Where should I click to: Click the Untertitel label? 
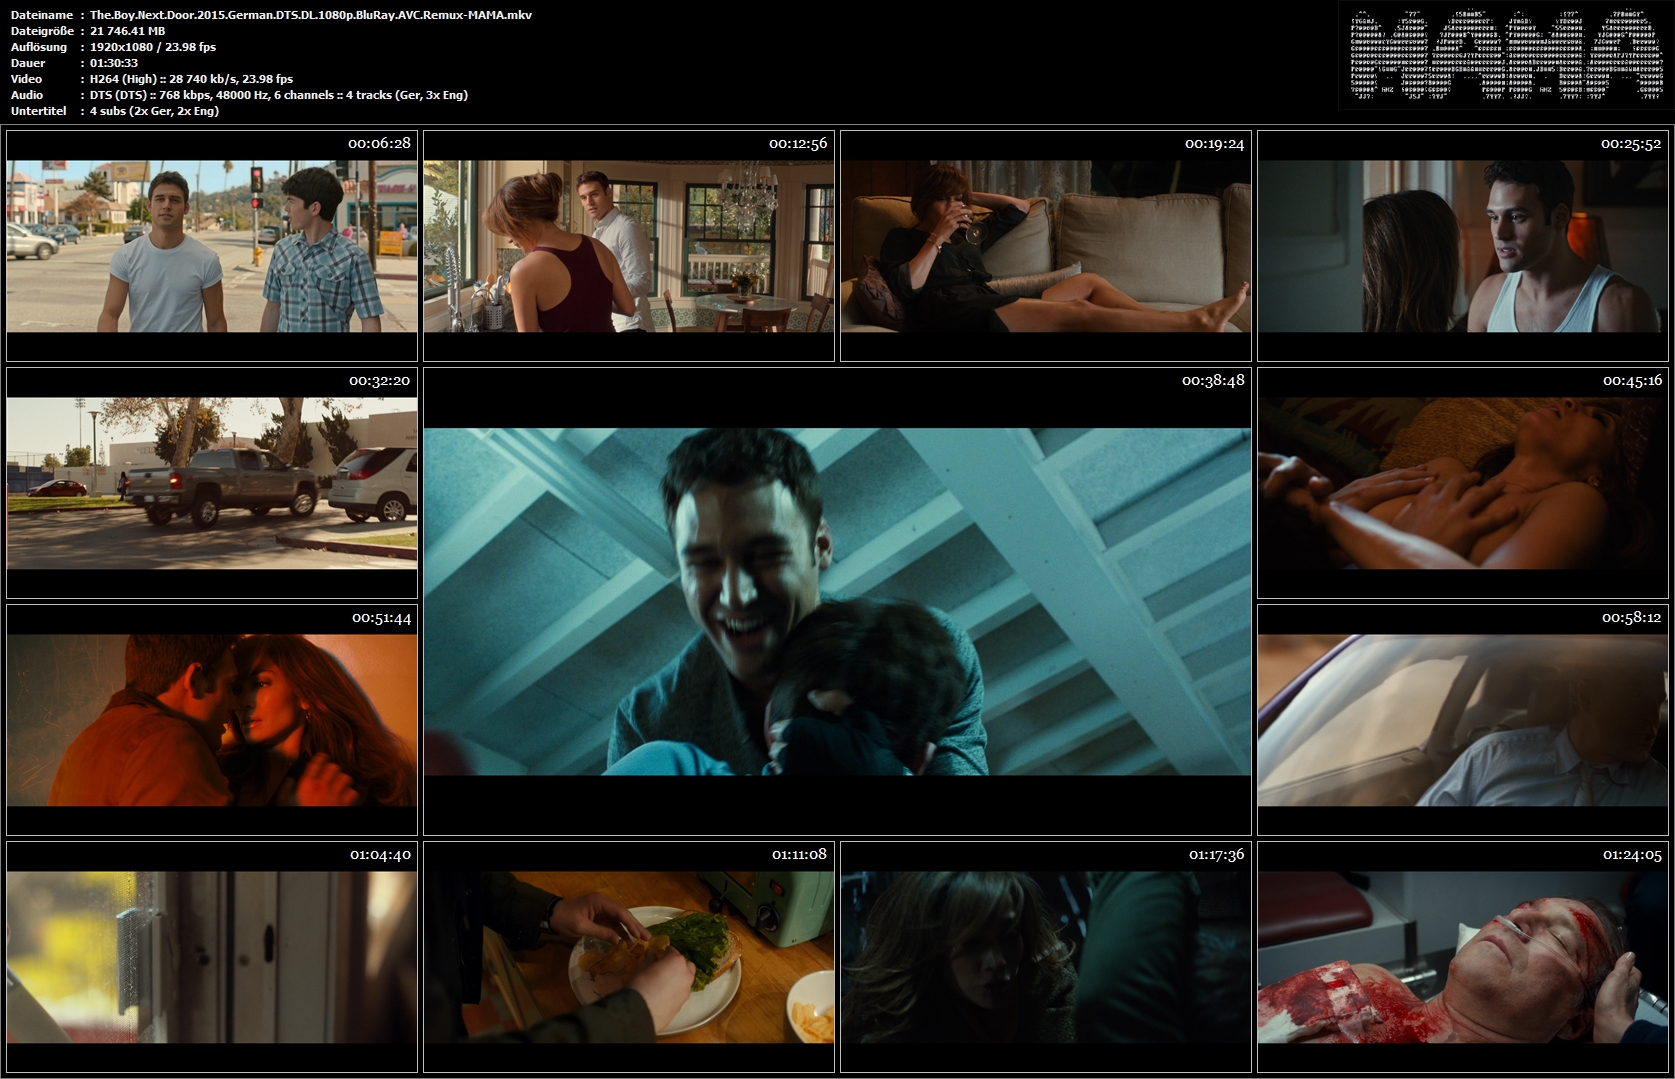[39, 111]
